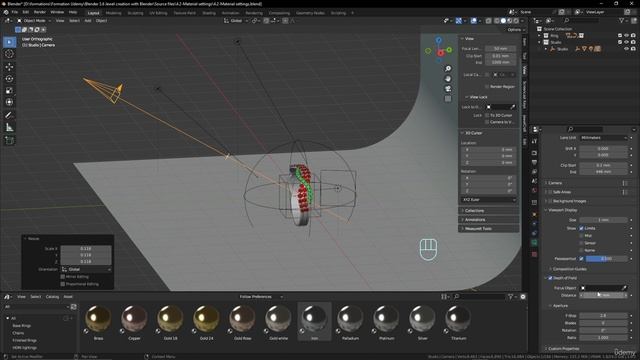The height and width of the screenshot is (360, 640).
Task: Select the Base Rings catalog
Action: click(22, 326)
